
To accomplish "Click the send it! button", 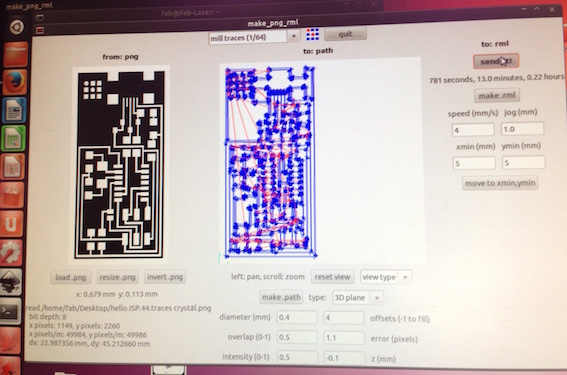I will (x=496, y=61).
